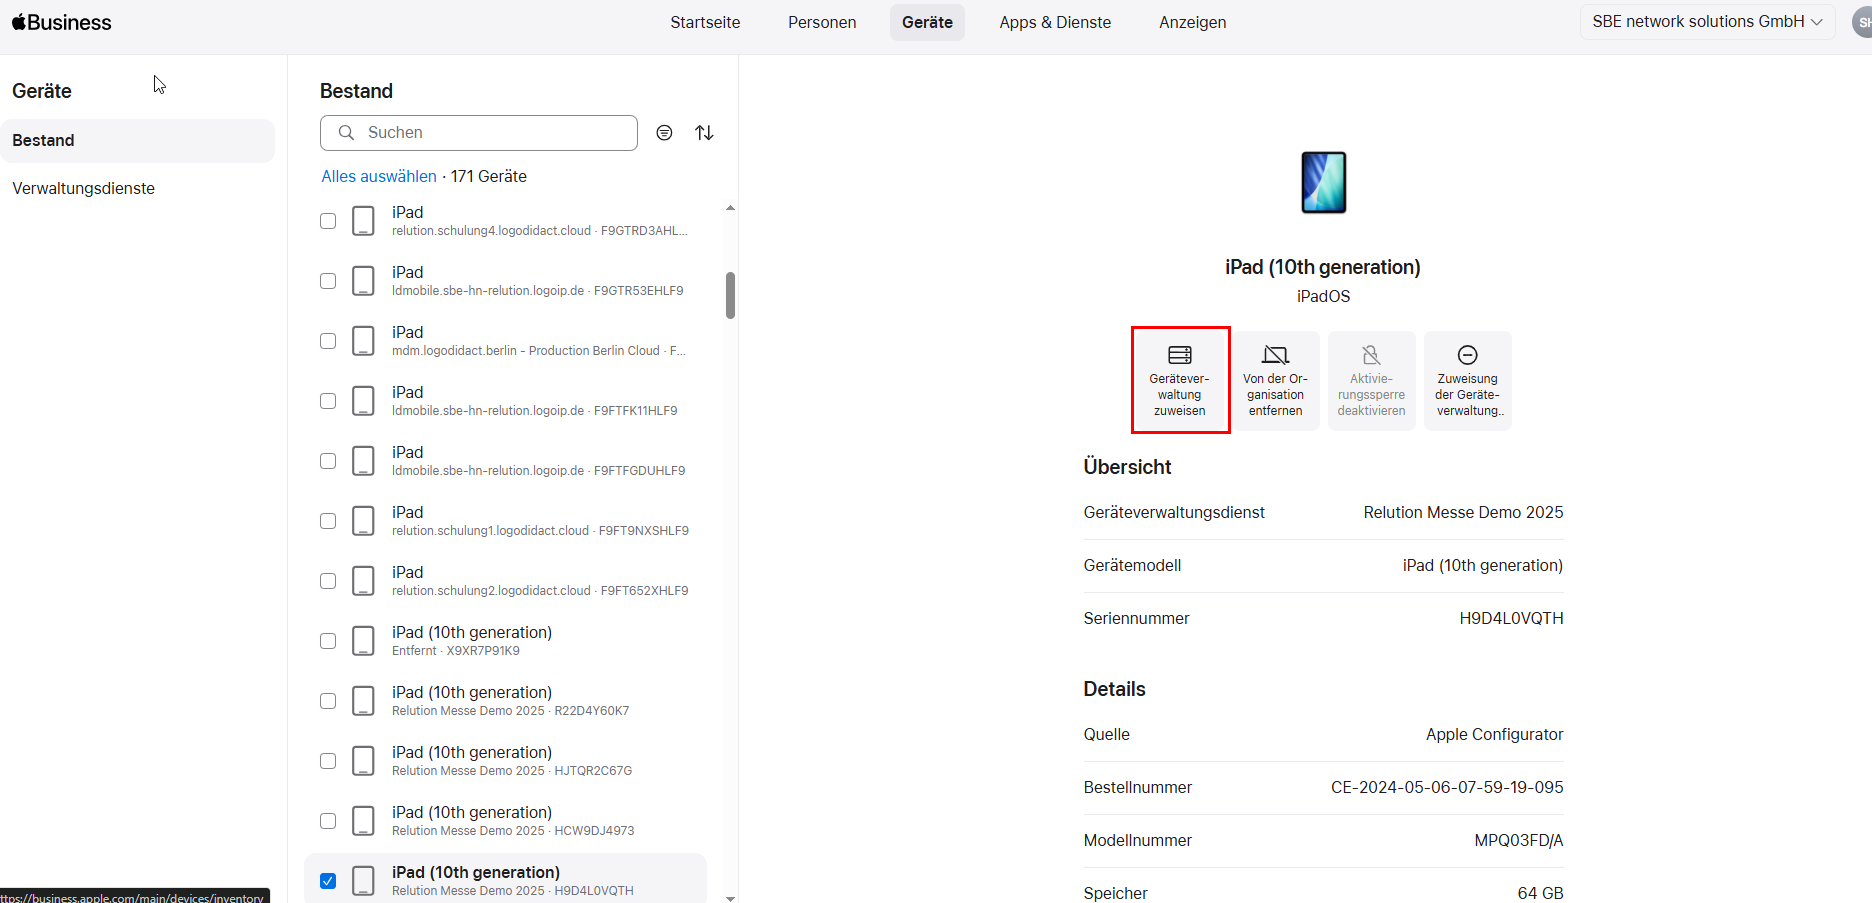
Task: Click the search magnifier icon
Action: click(x=346, y=133)
